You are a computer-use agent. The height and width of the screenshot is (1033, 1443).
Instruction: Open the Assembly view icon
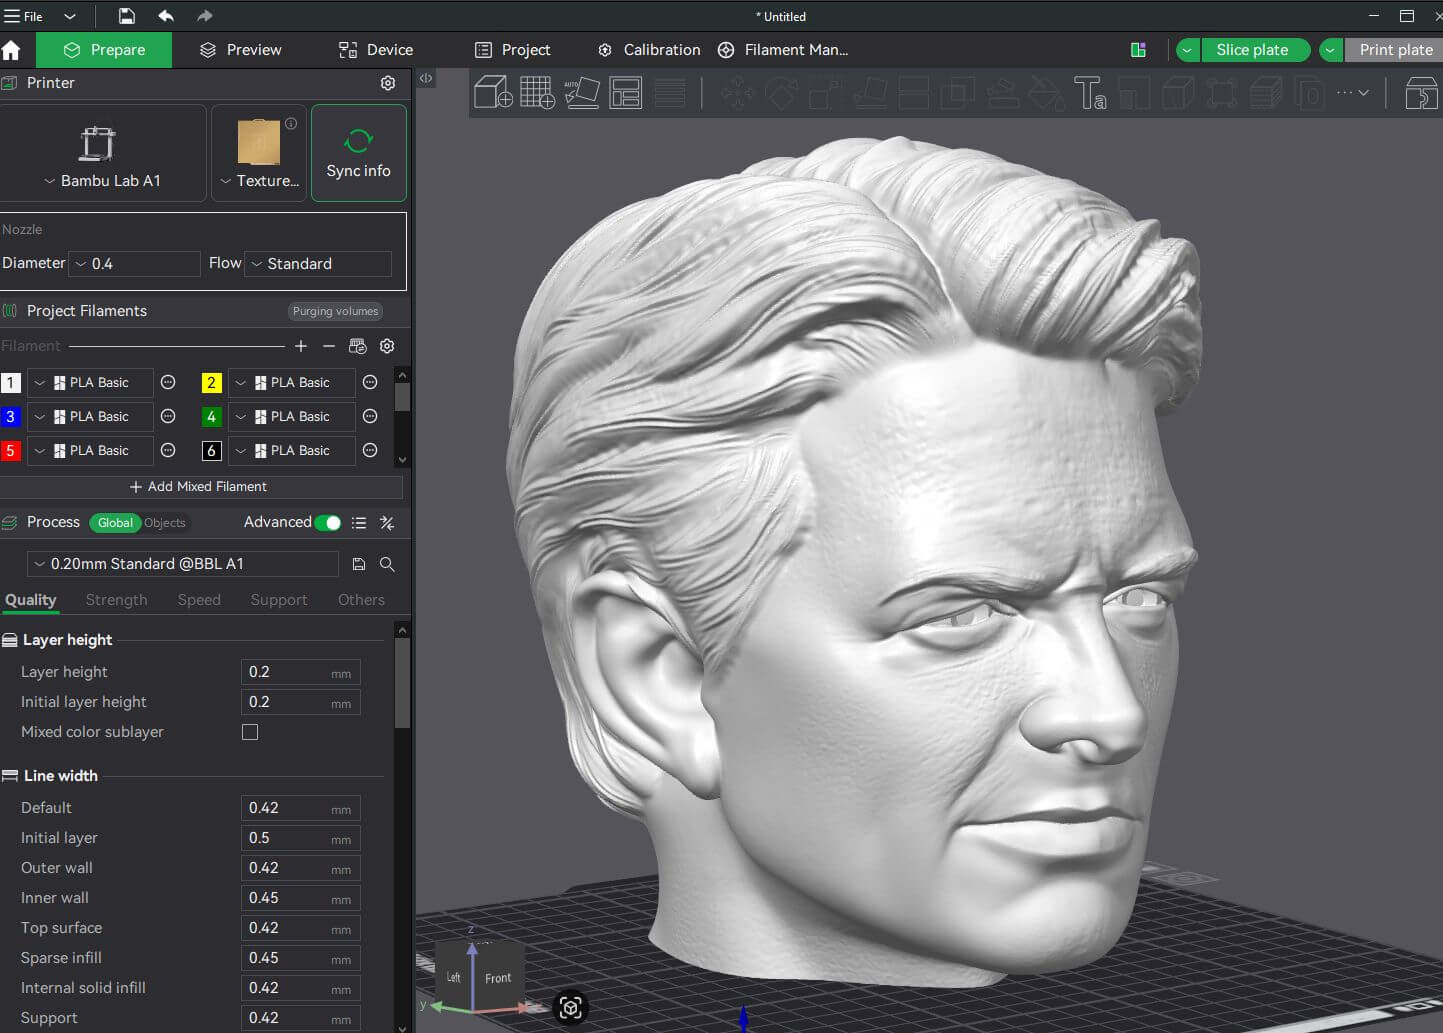[1421, 93]
